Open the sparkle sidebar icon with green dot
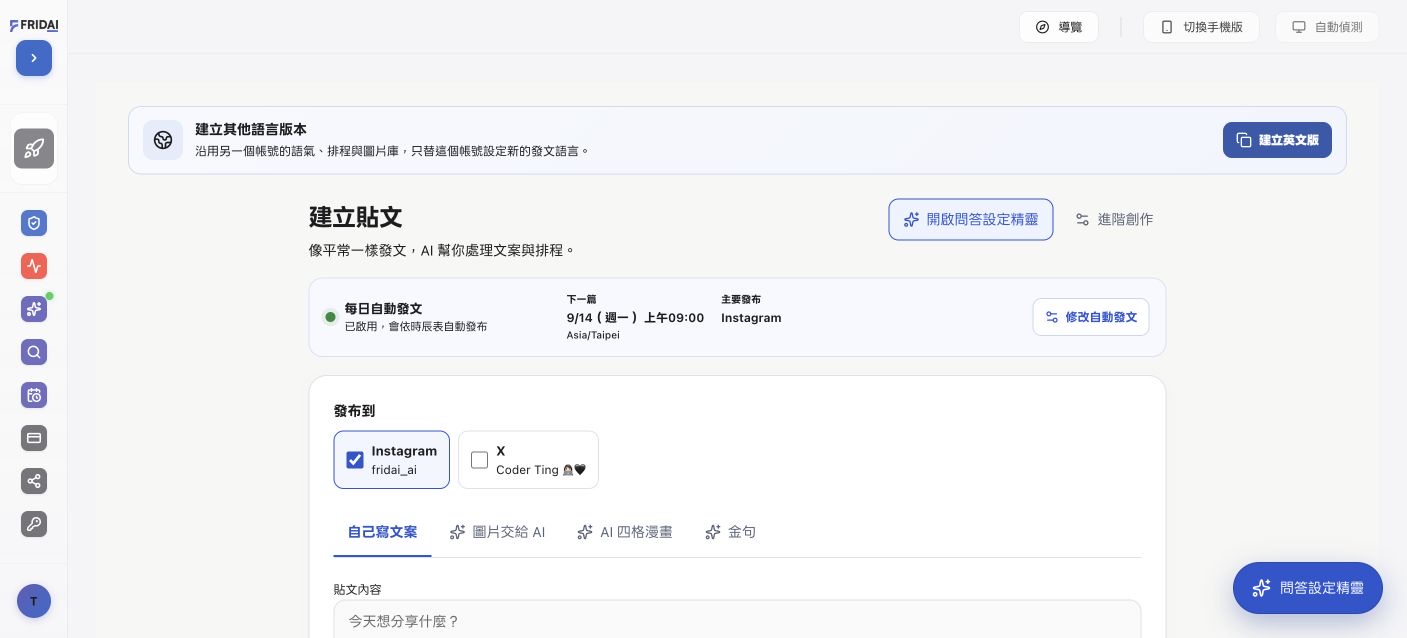The width and height of the screenshot is (1407, 638). 34,309
